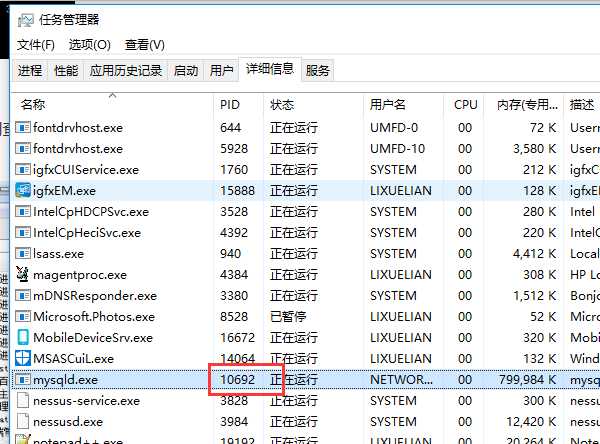The width and height of the screenshot is (600, 444).
Task: Click the nessusd.exe file icon
Action: 23,421
